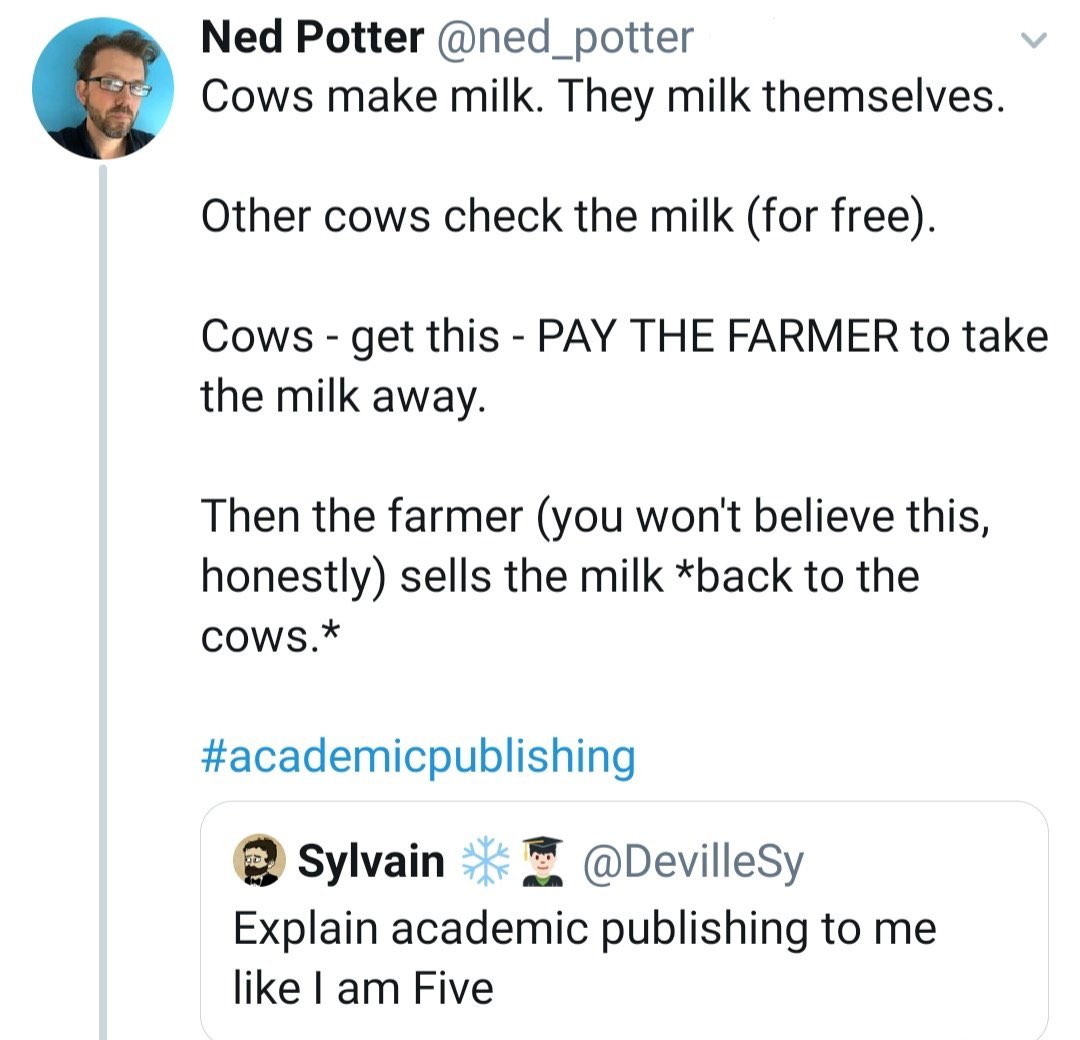Click the graduate student emoji icon
The image size is (1080, 1040).
coord(542,861)
